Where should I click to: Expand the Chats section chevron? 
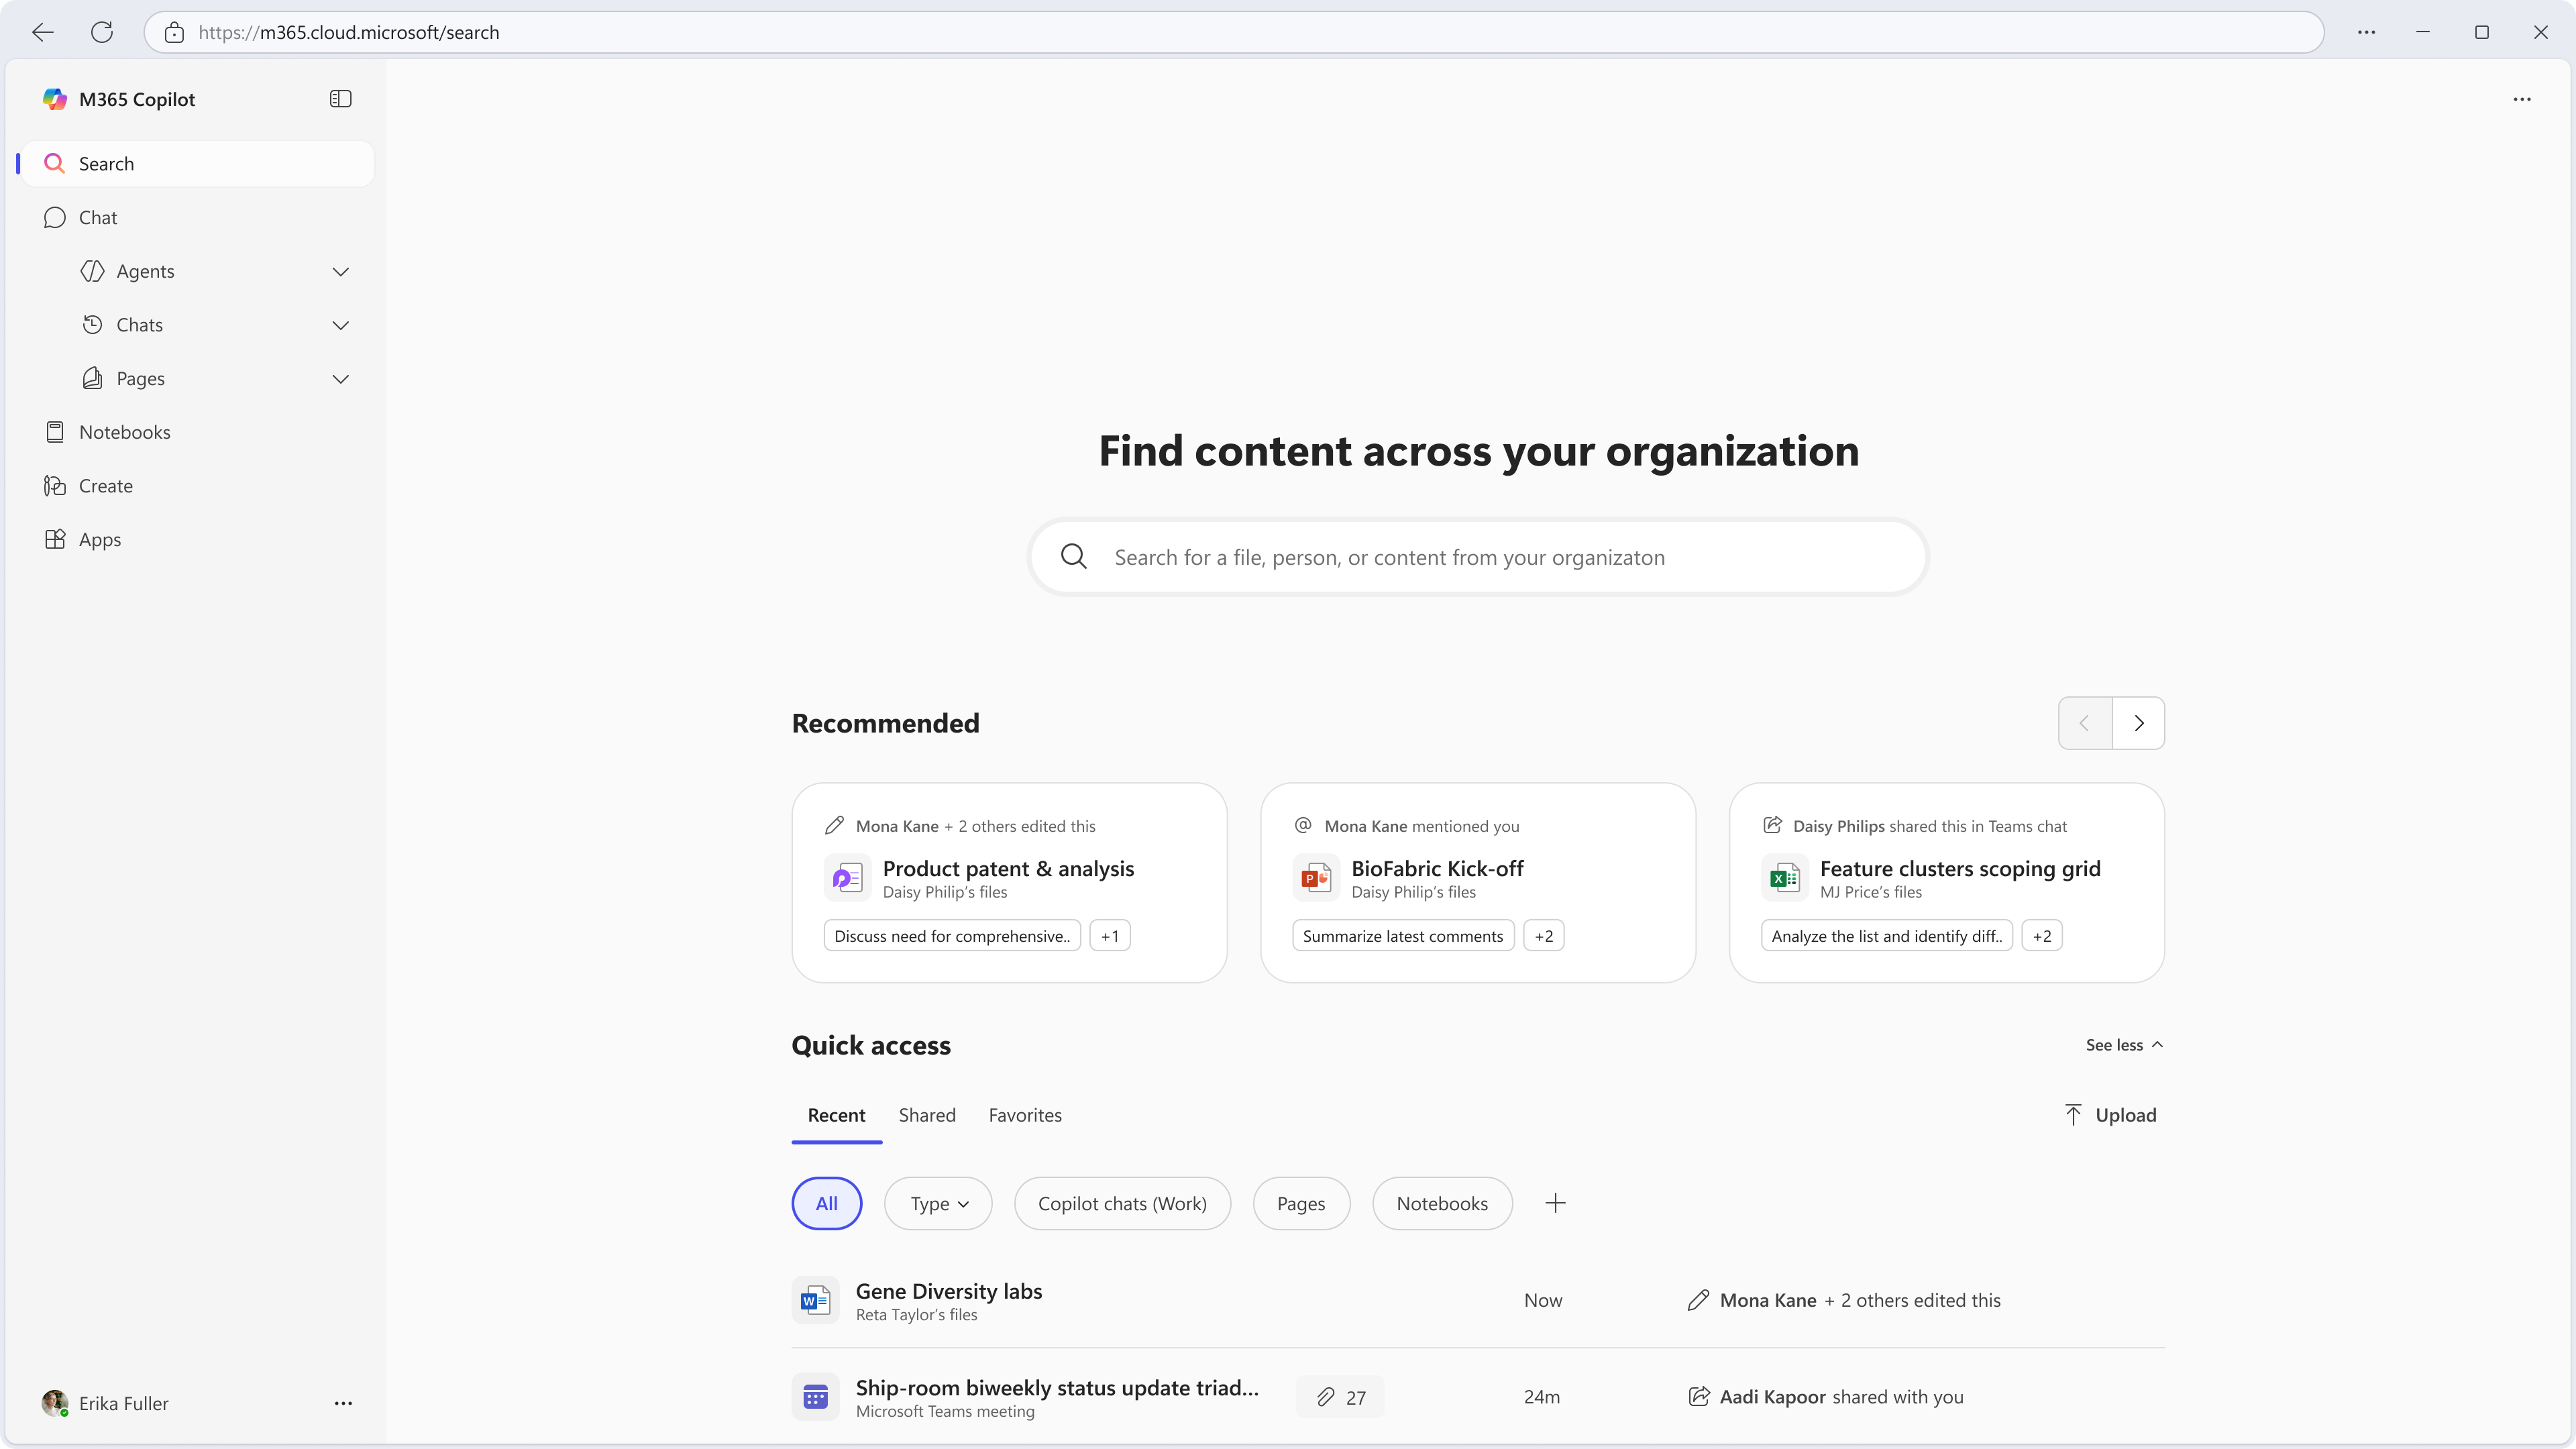[x=340, y=325]
